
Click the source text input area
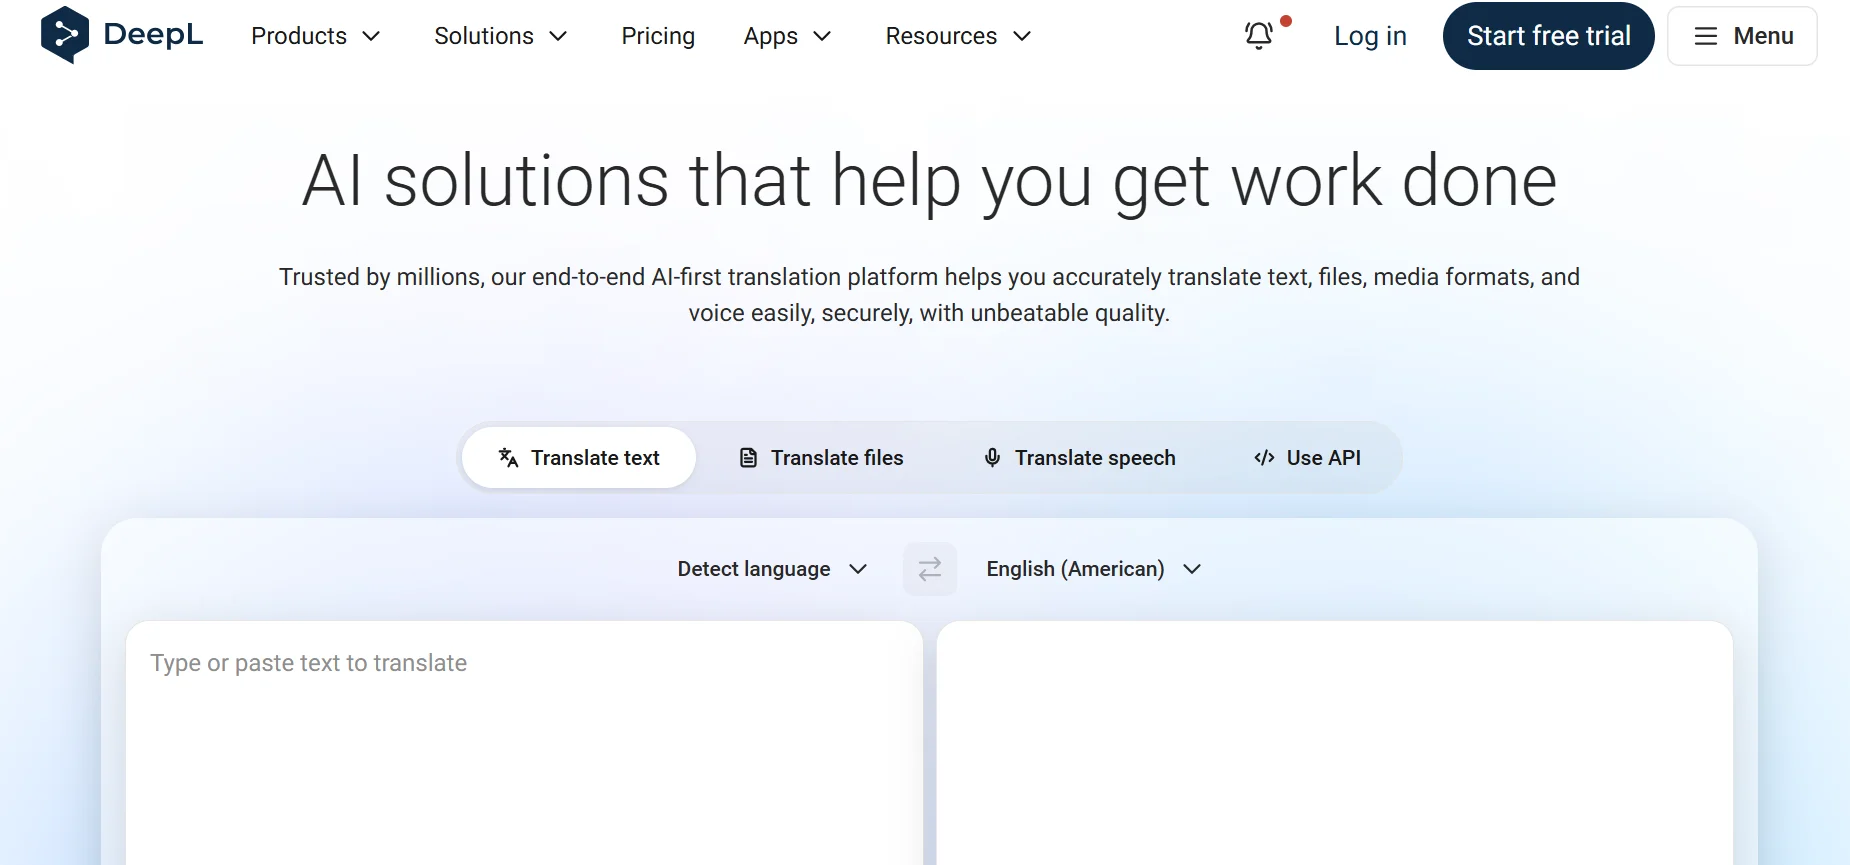524,743
